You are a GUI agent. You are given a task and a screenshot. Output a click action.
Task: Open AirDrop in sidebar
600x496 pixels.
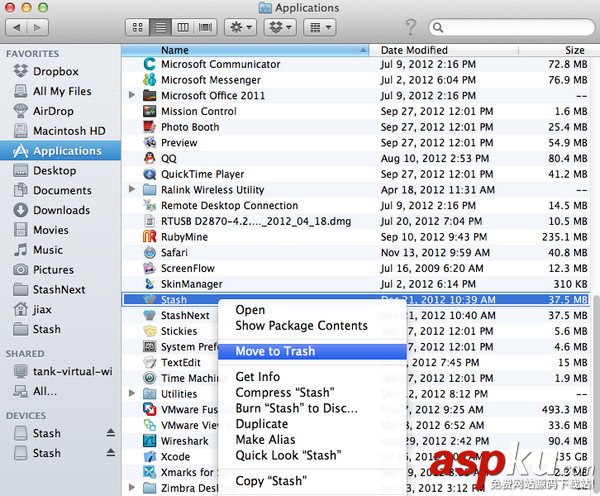point(60,111)
